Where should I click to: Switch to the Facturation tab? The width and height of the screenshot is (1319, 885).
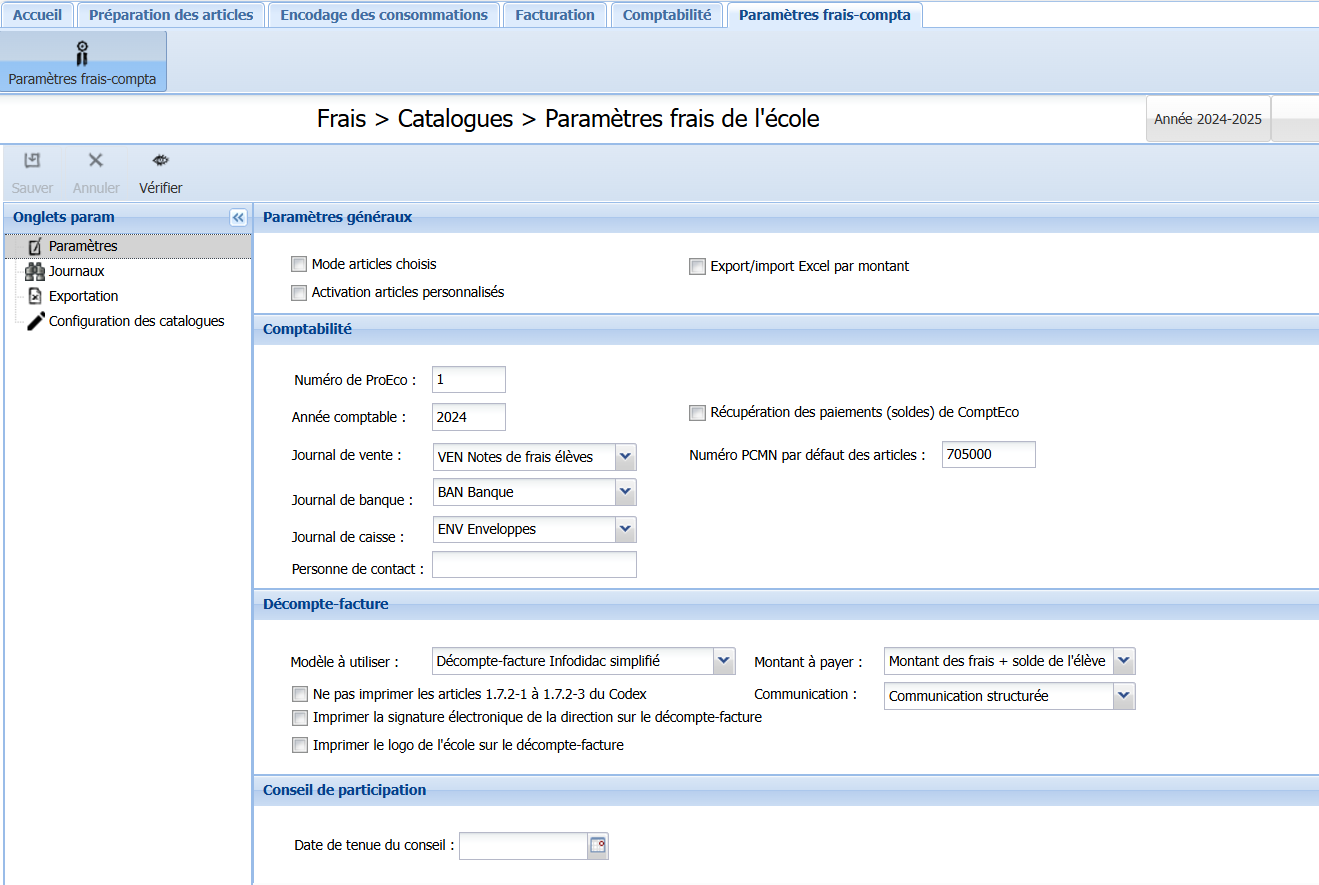coord(554,15)
